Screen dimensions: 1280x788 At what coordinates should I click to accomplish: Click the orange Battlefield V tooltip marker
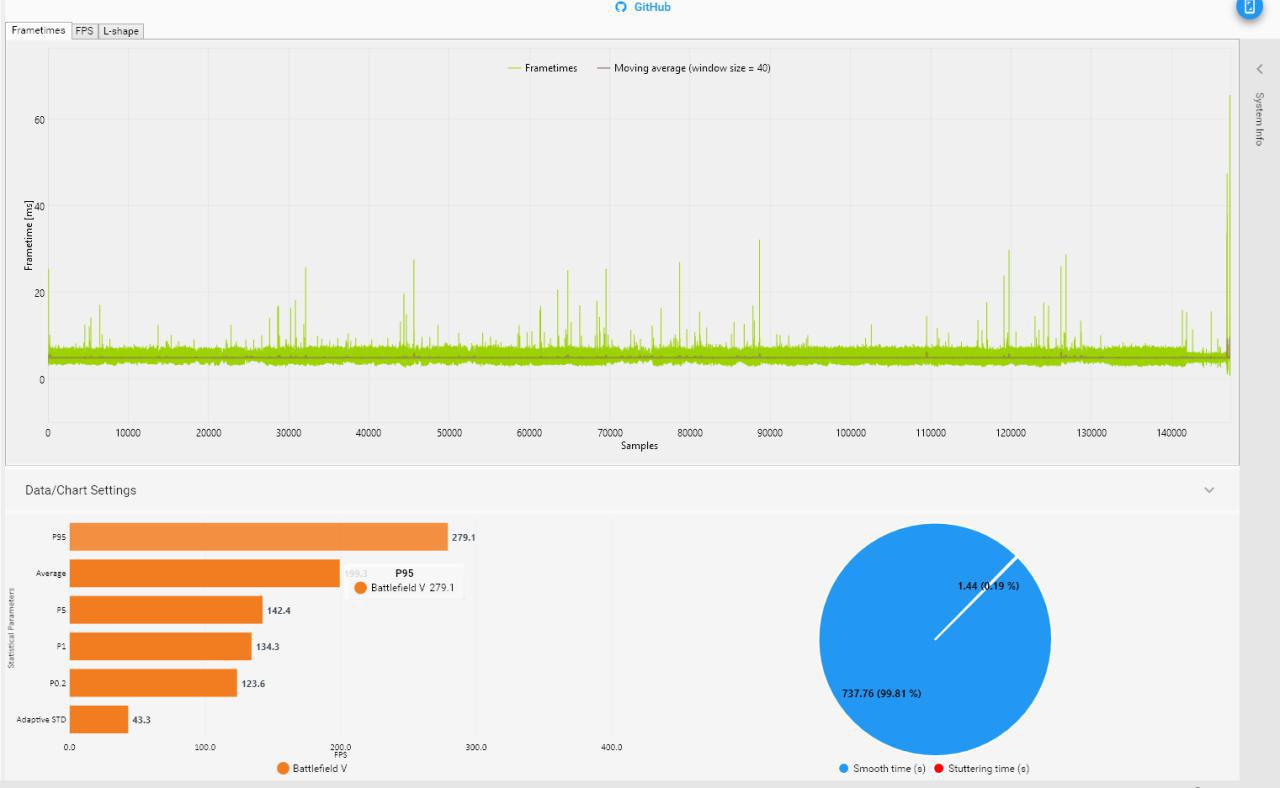(360, 588)
